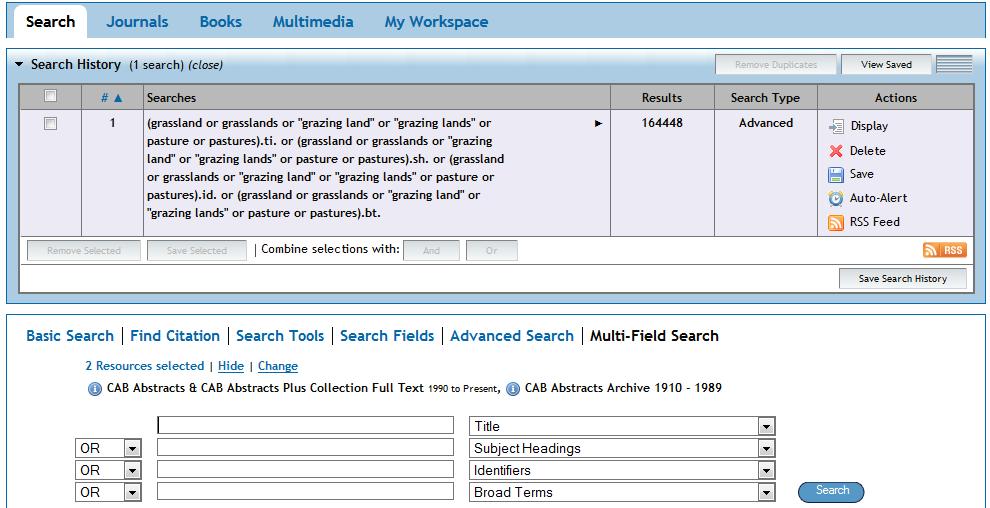Click the blue Search button
This screenshot has height=508, width=990.
pos(832,491)
